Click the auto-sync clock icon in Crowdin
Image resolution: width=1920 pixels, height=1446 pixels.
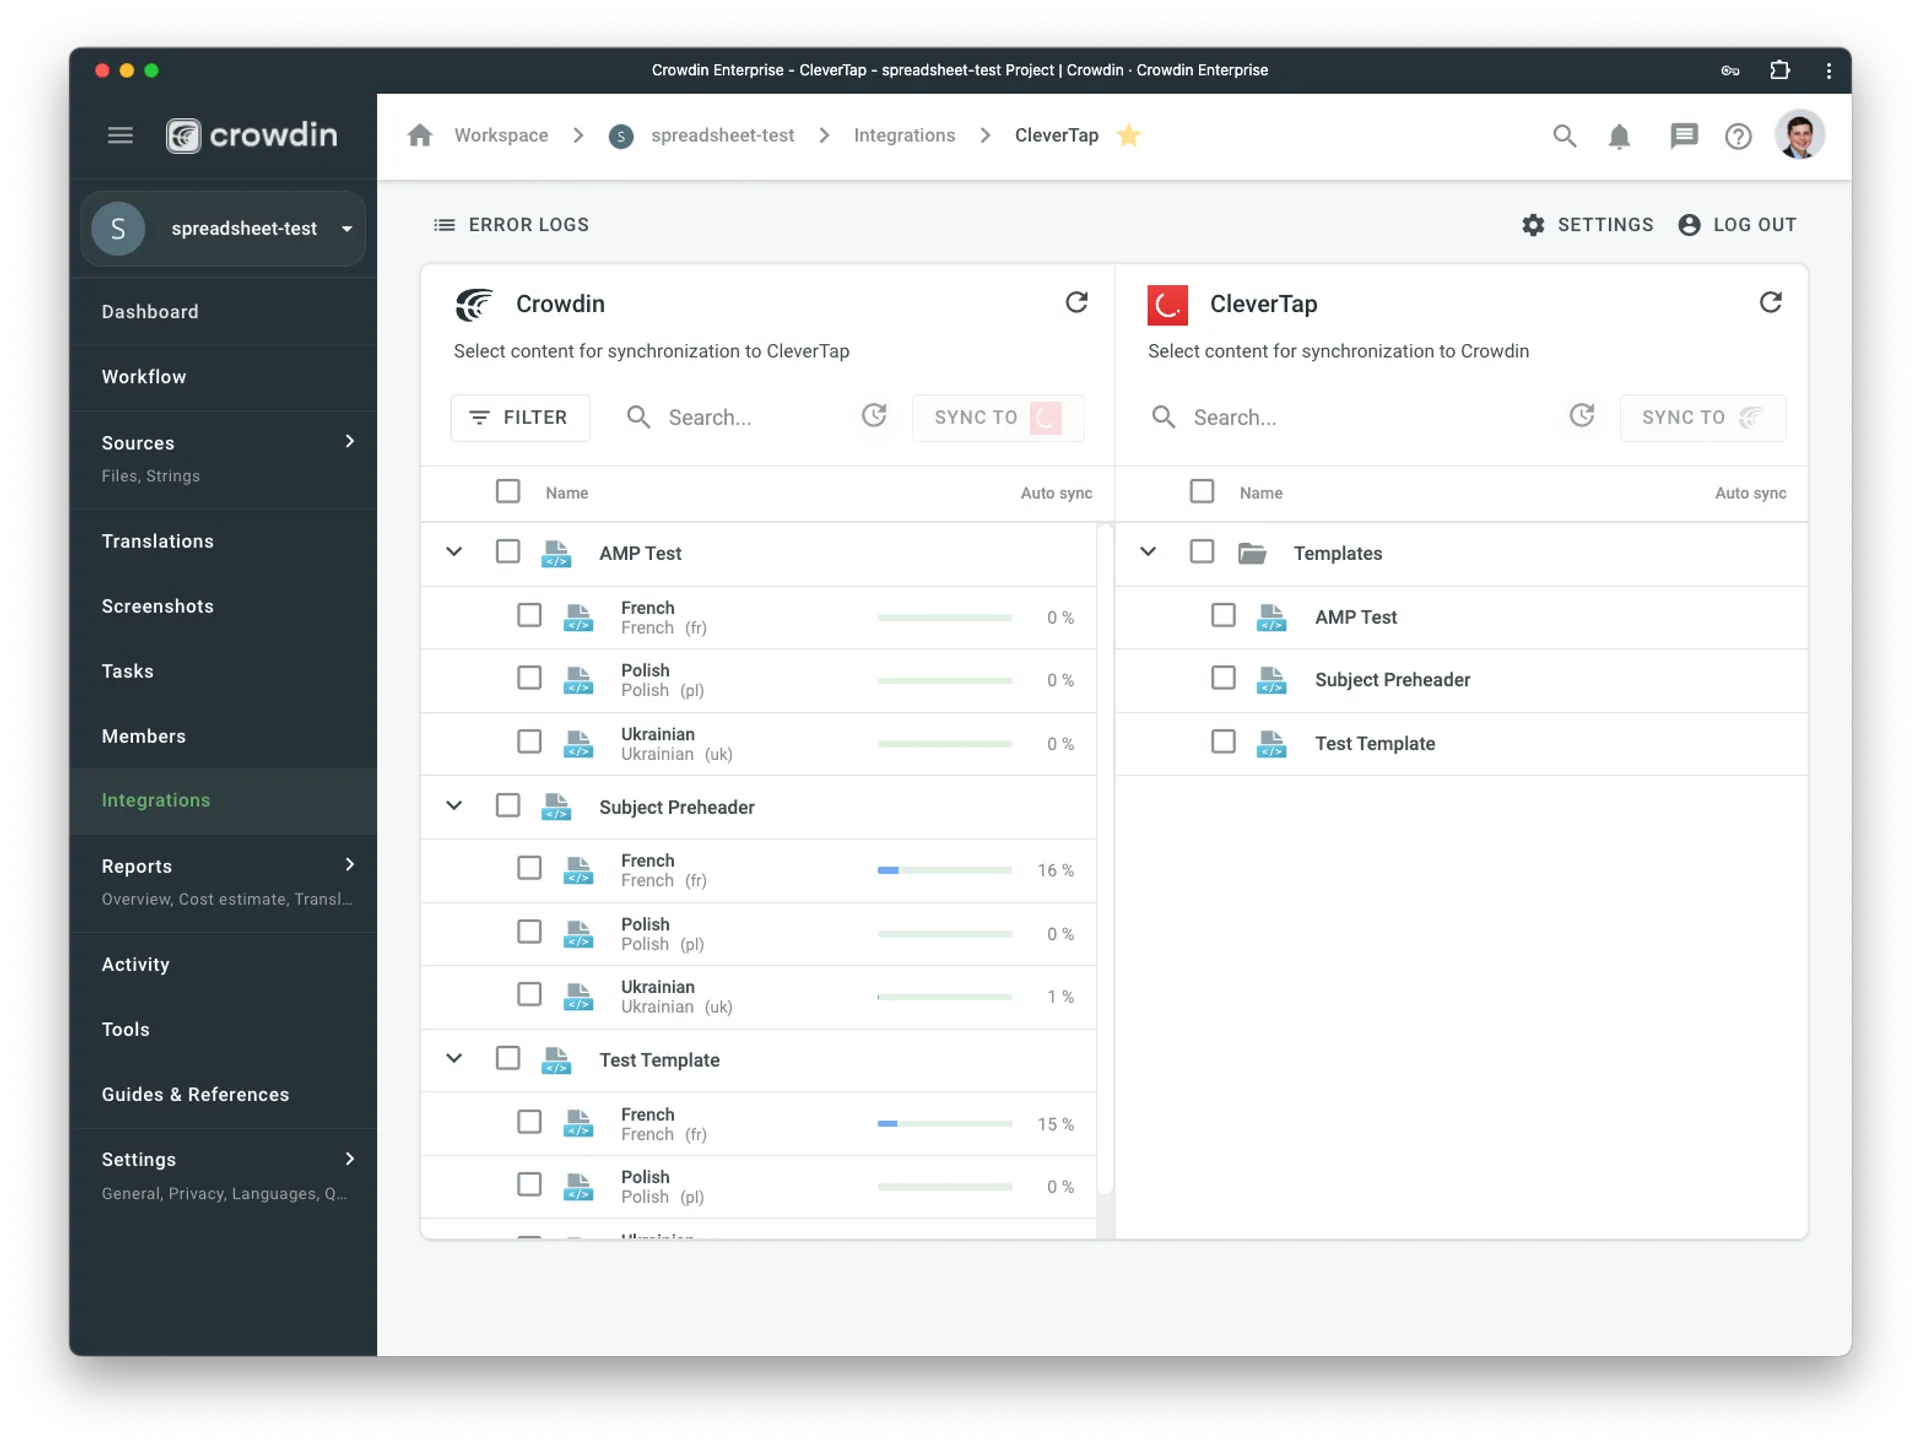click(x=875, y=416)
